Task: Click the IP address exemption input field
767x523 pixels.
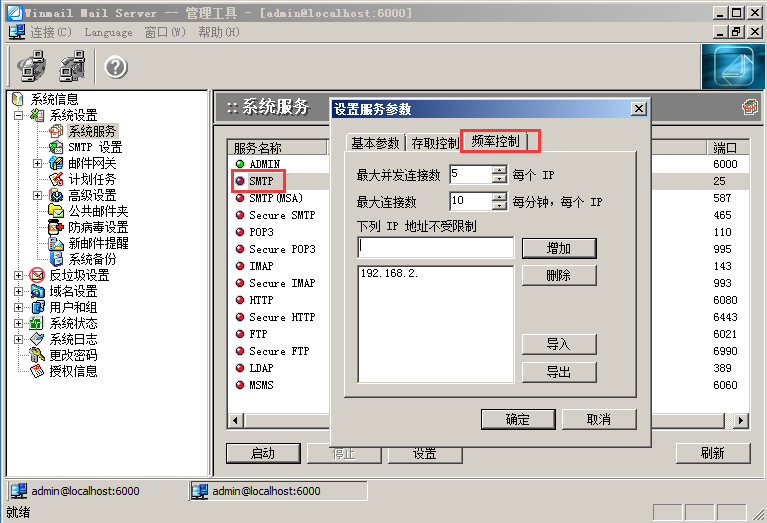Action: click(x=436, y=248)
